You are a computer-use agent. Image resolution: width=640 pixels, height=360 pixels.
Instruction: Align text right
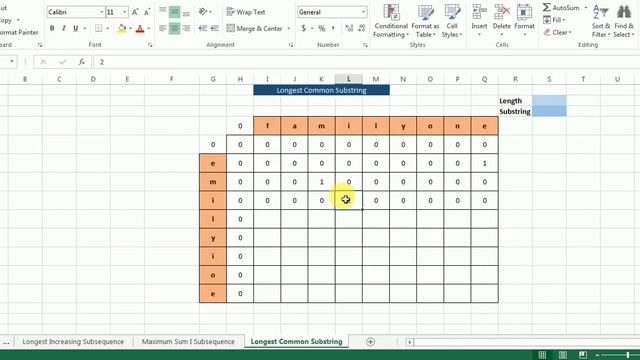pos(186,29)
